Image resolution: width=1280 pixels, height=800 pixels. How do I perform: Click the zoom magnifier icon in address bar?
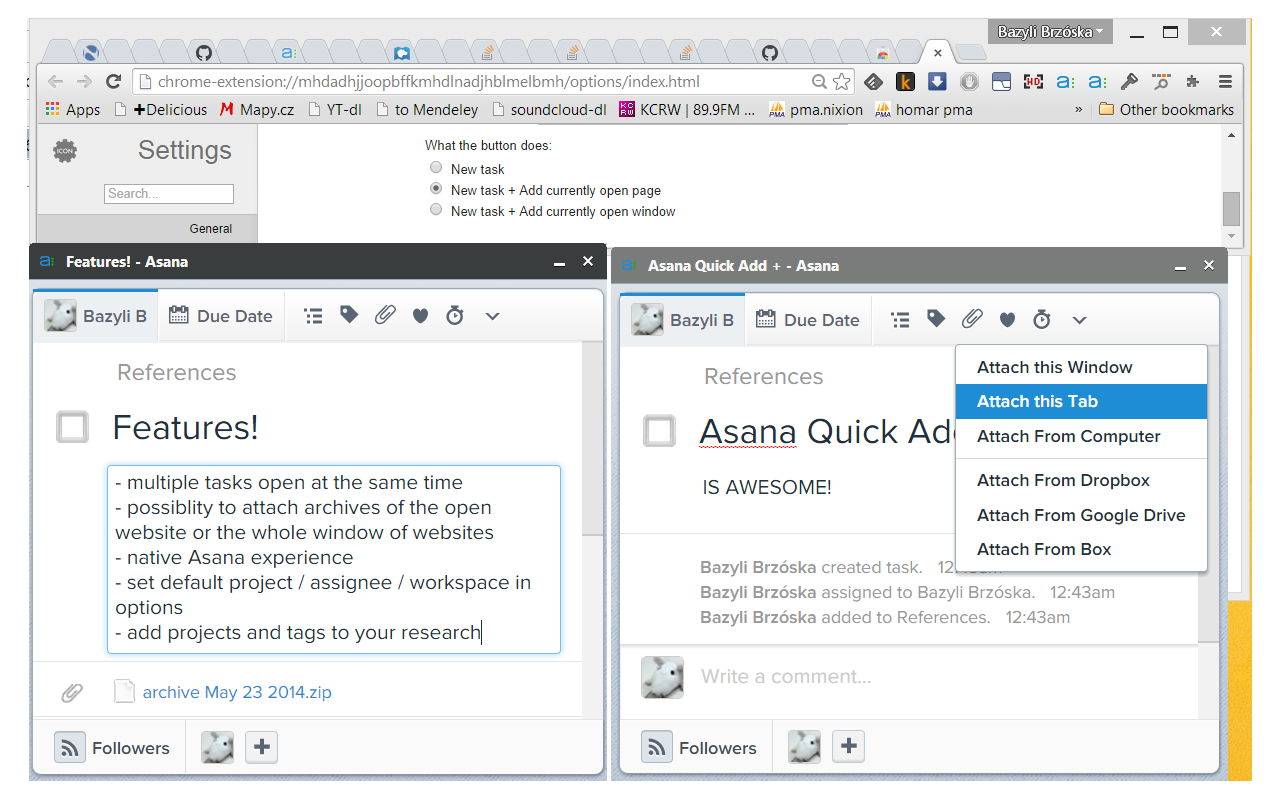click(819, 82)
